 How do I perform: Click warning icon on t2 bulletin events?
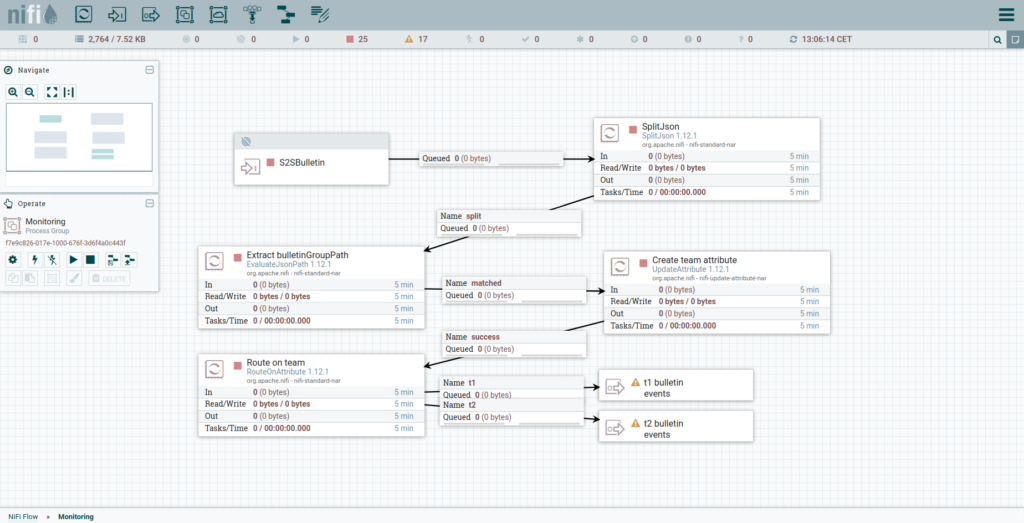pos(635,424)
